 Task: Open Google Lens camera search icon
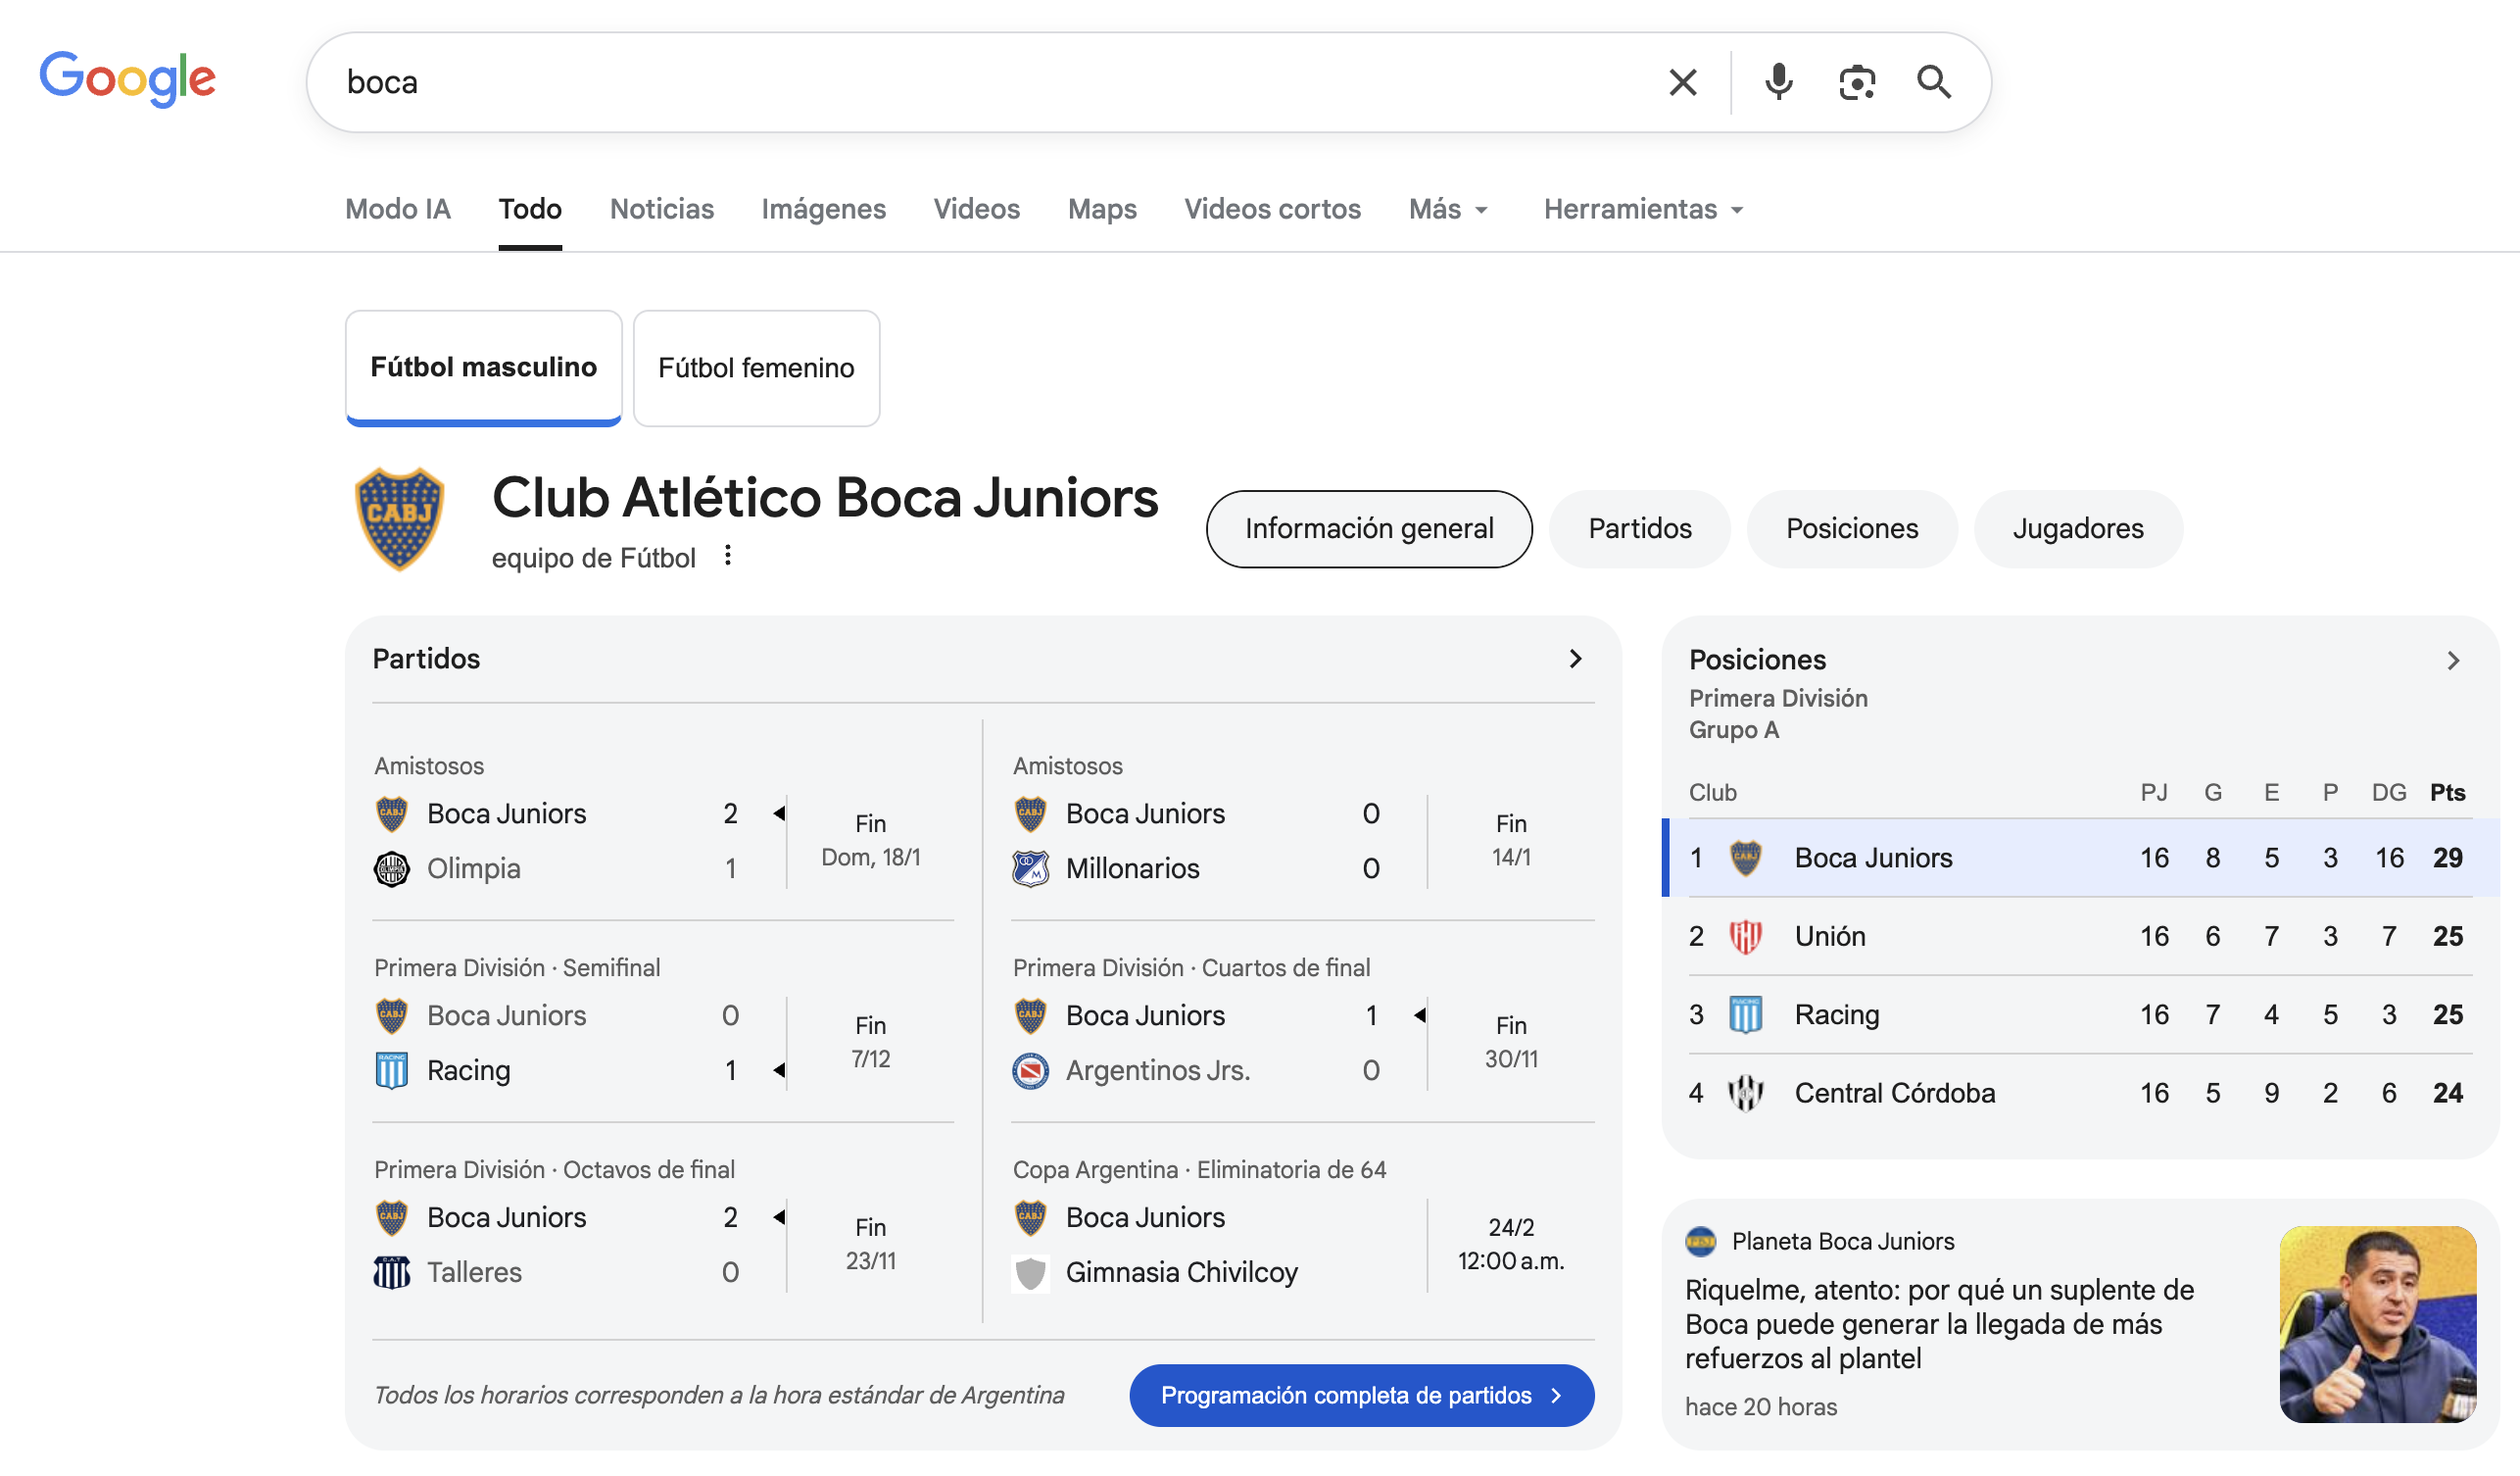1857,82
